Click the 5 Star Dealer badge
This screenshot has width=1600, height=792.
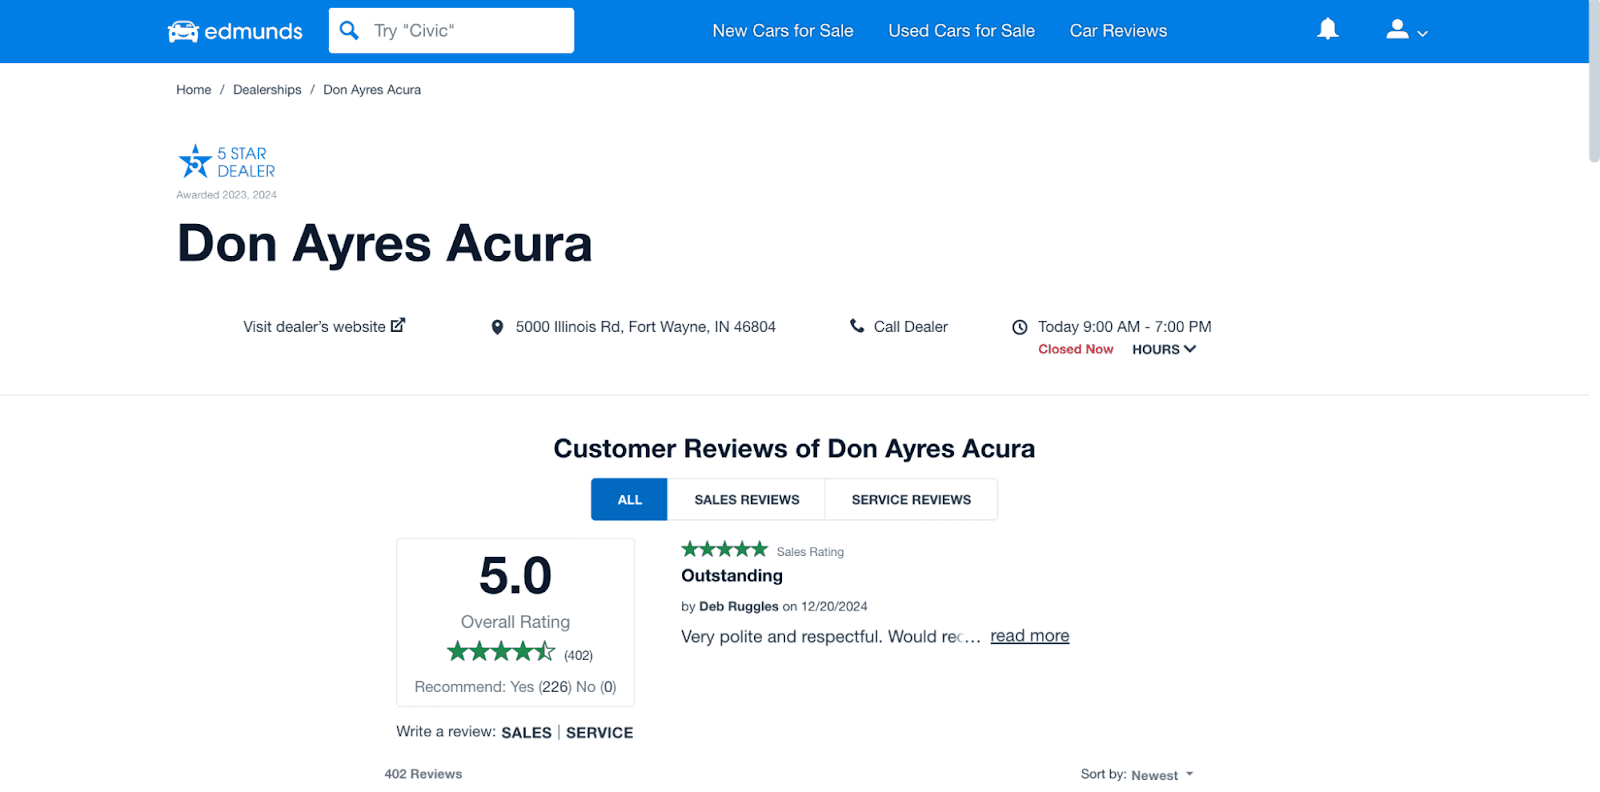point(227,162)
